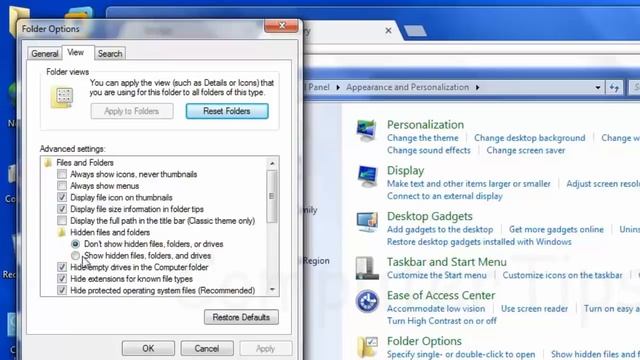Uncheck Hide empty drives in the Computer folder

click(x=62, y=267)
